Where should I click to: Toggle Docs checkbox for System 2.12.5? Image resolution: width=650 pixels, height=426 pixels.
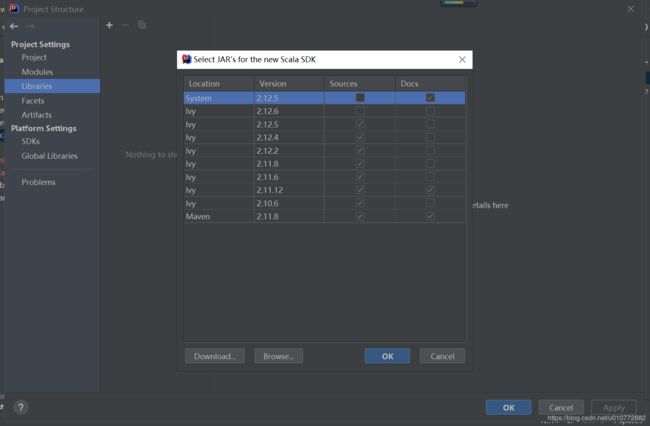point(430,98)
